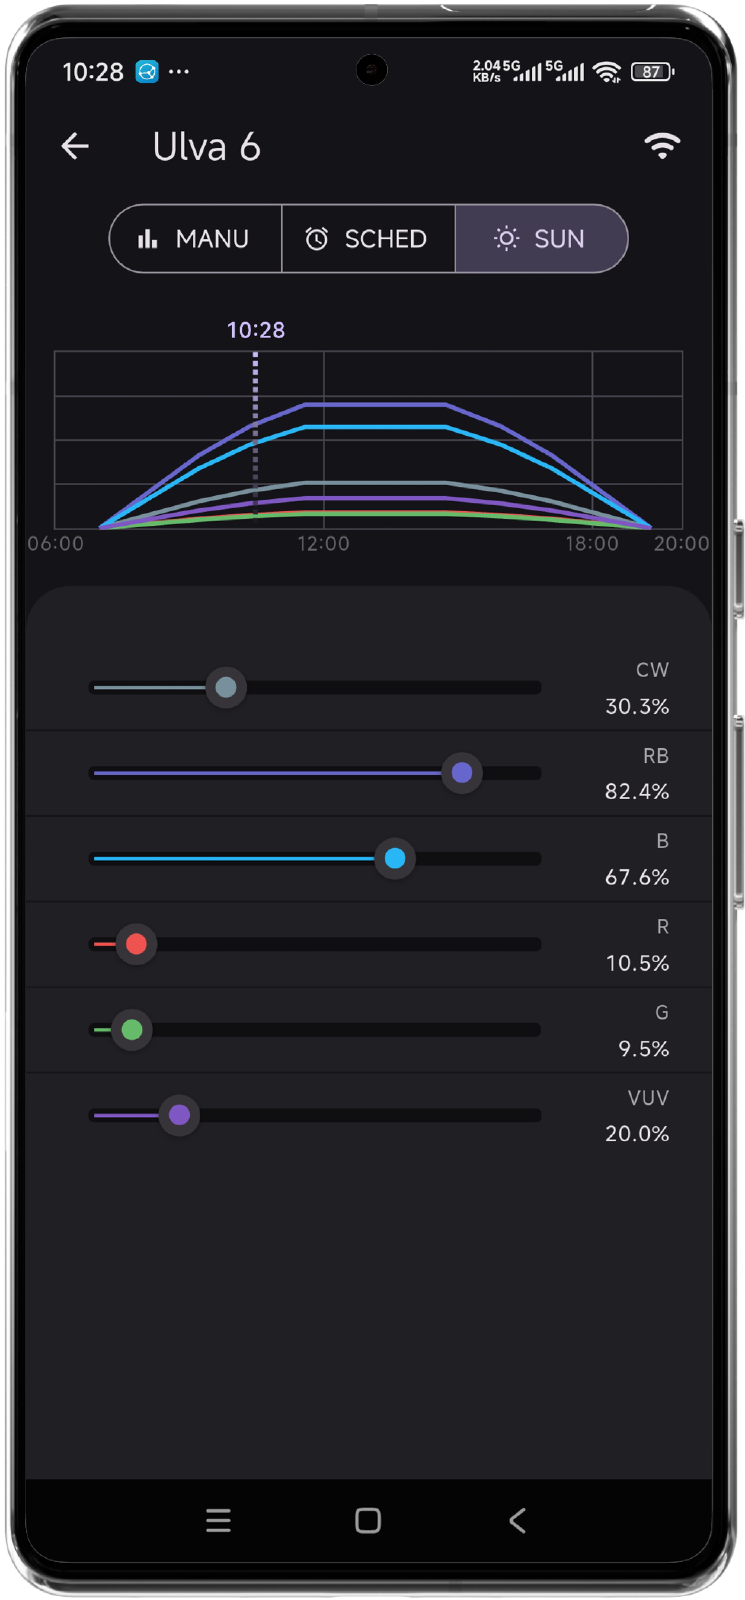Tap the Wi-Fi connection icon in header

coord(661,146)
